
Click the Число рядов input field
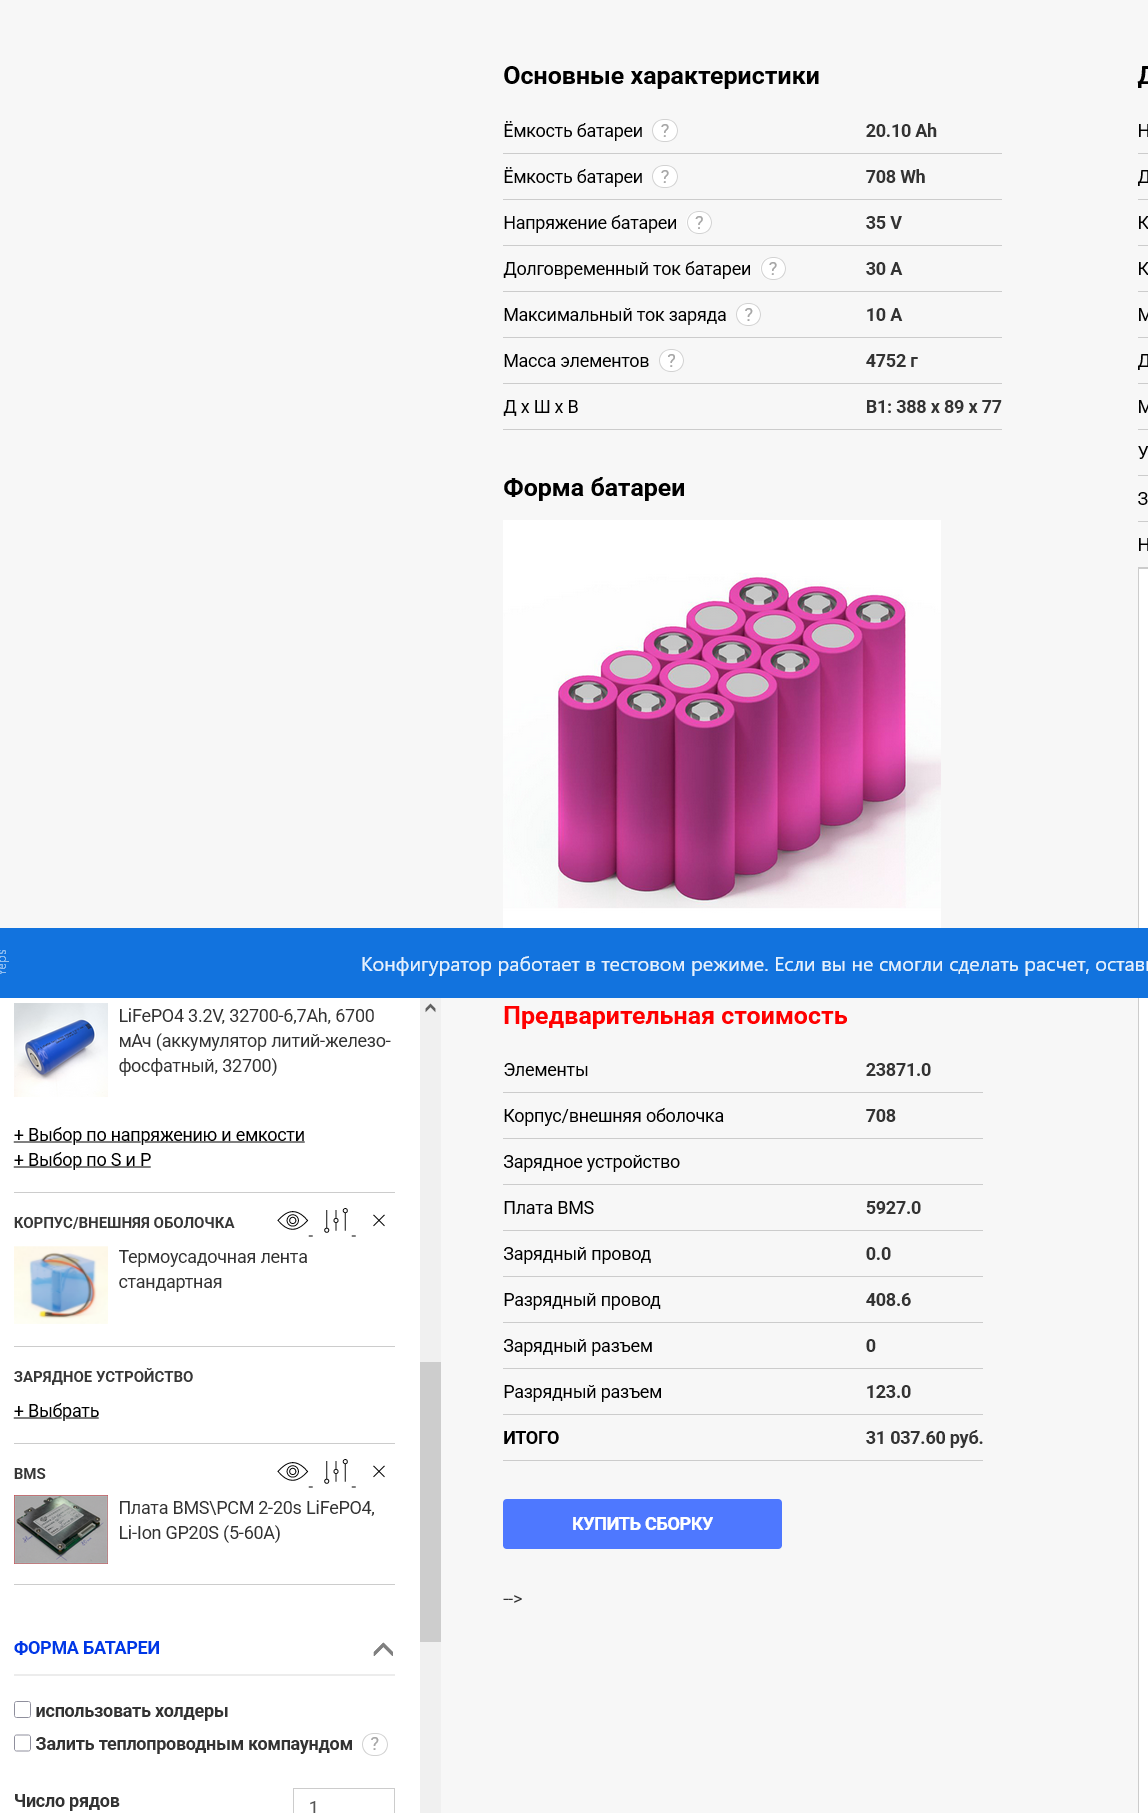[343, 1802]
